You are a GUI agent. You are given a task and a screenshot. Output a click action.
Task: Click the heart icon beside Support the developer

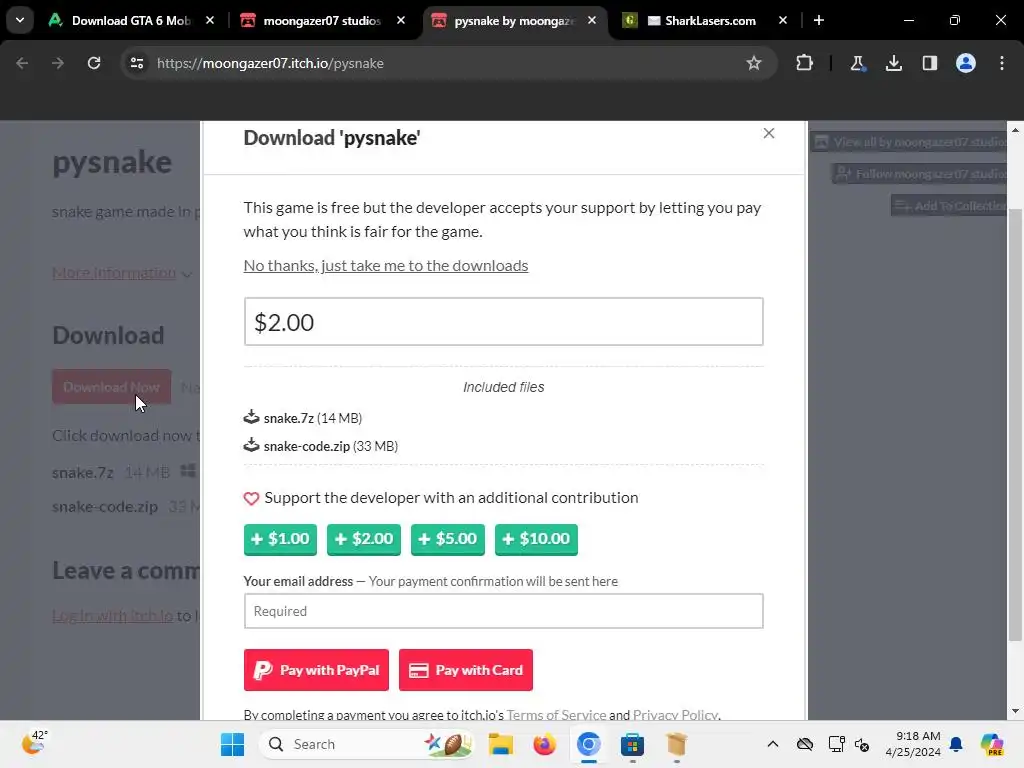pos(251,498)
